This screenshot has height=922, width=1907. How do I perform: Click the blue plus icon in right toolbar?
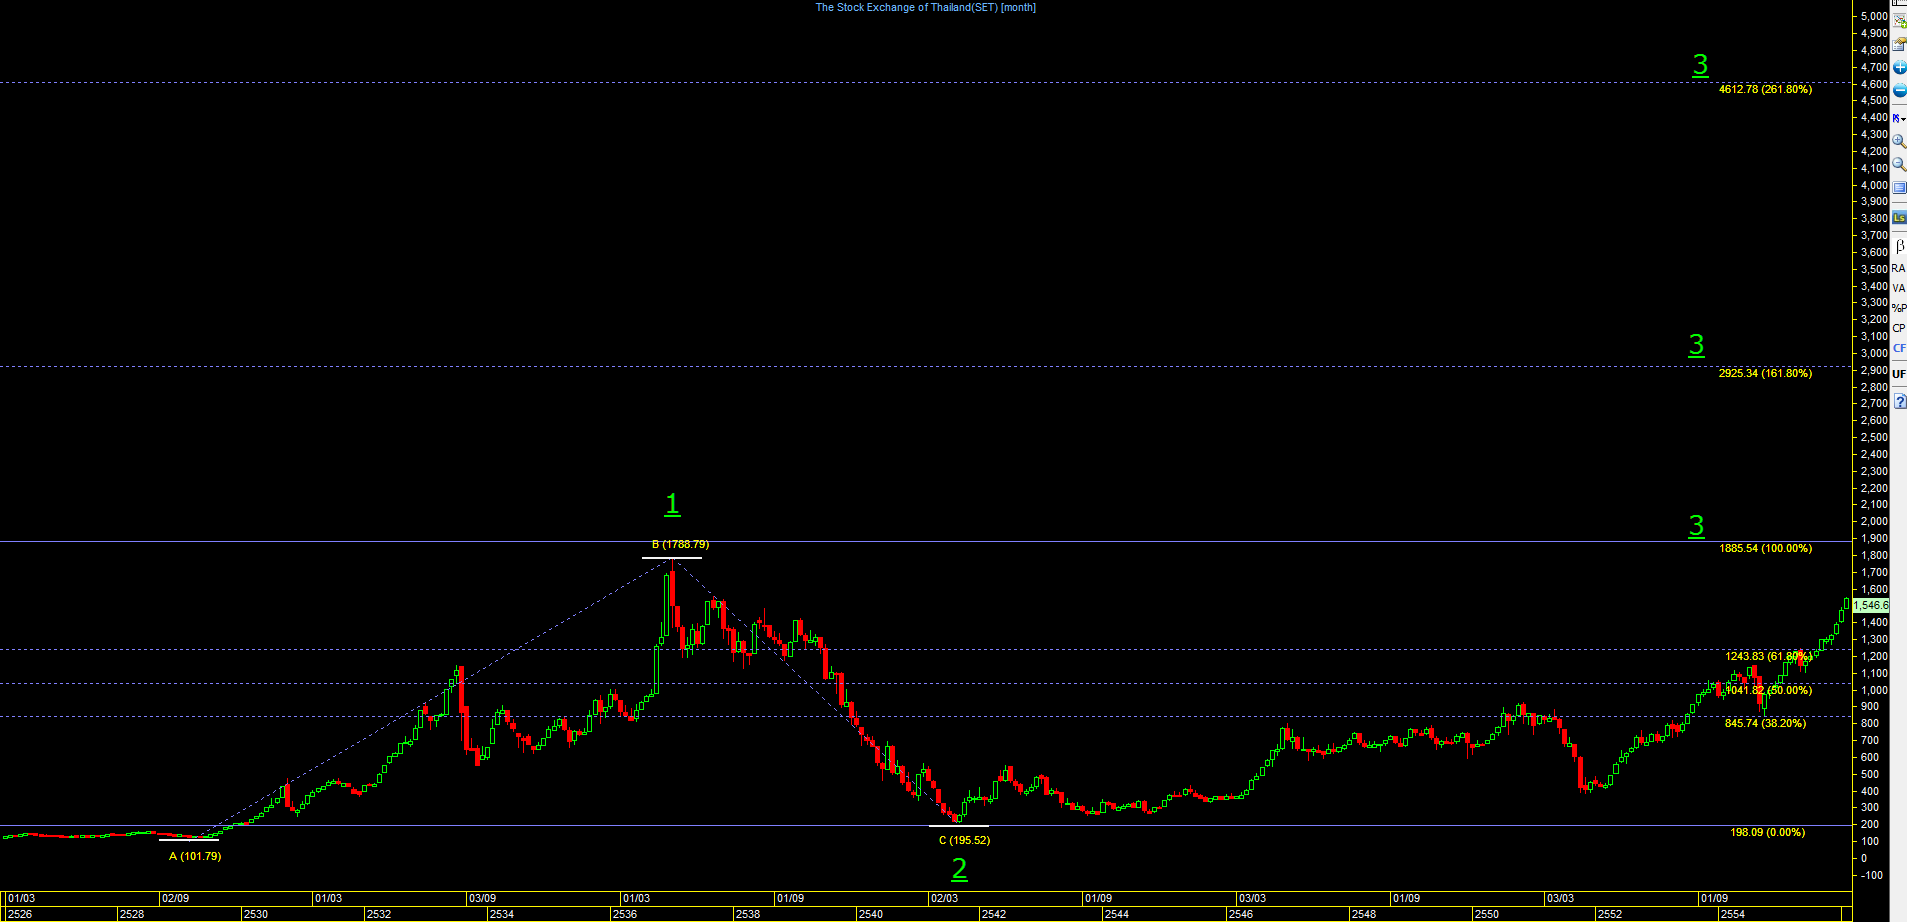1899,67
